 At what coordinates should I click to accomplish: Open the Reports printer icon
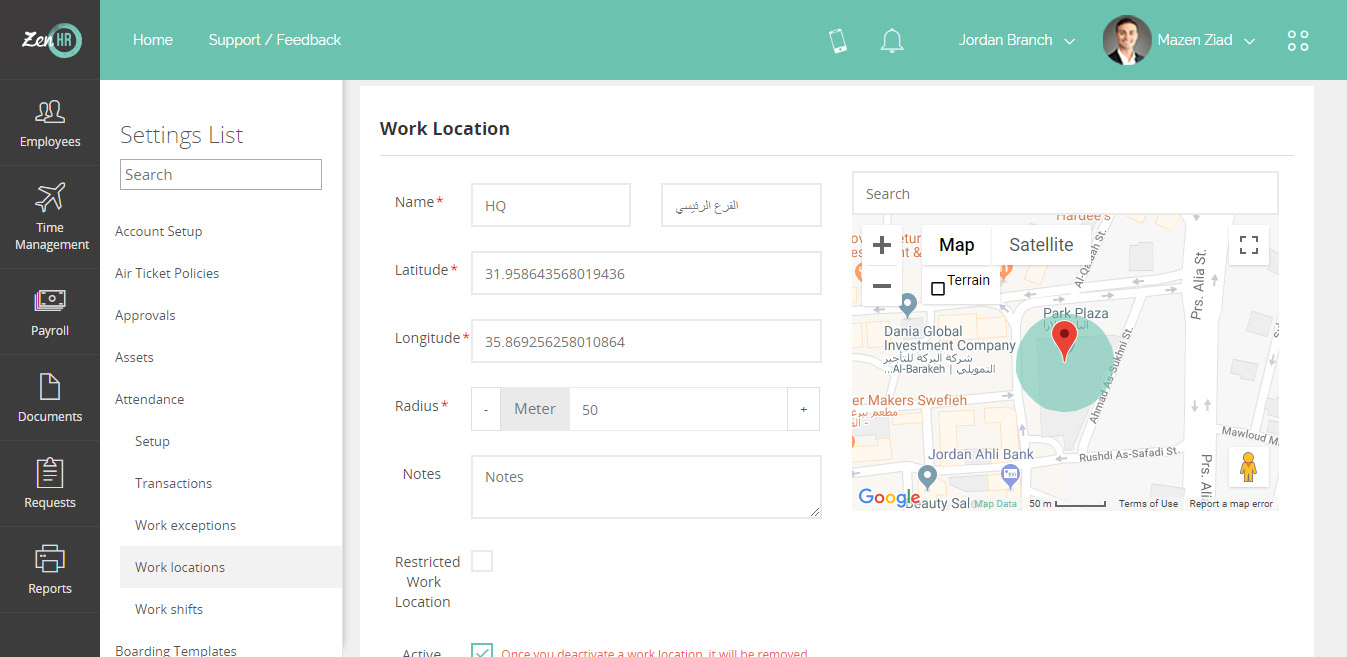pyautogui.click(x=49, y=559)
